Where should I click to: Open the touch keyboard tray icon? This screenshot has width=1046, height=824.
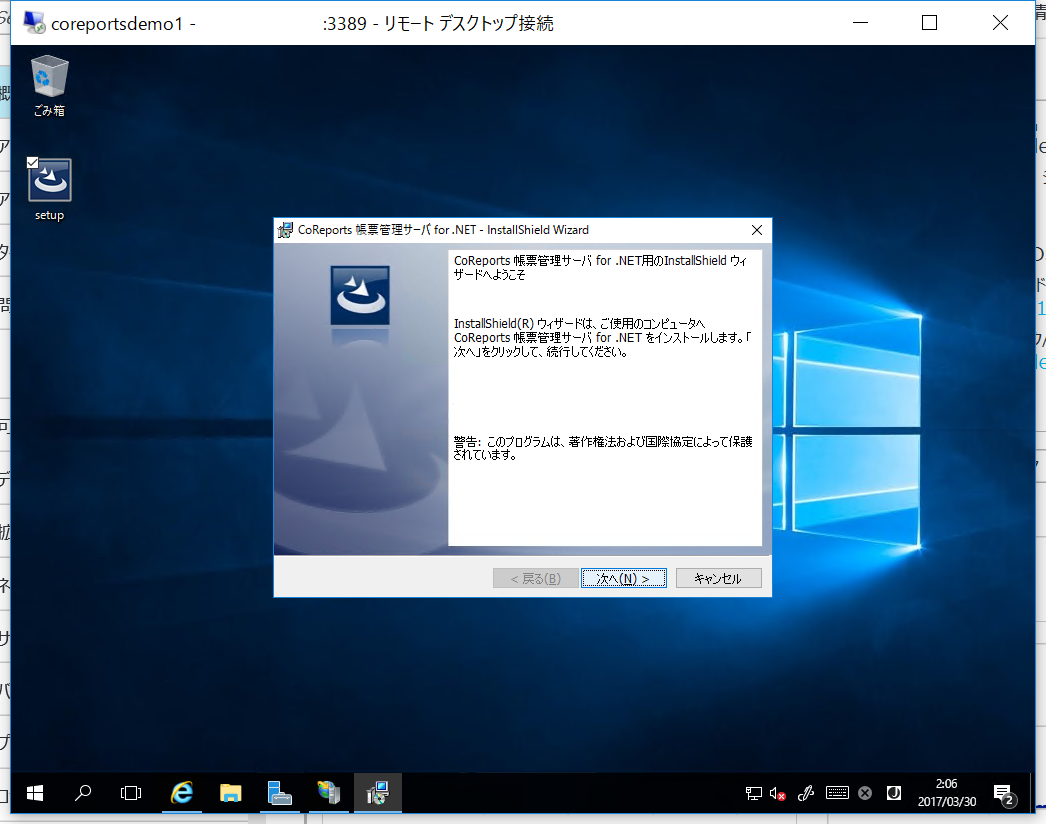click(x=837, y=793)
